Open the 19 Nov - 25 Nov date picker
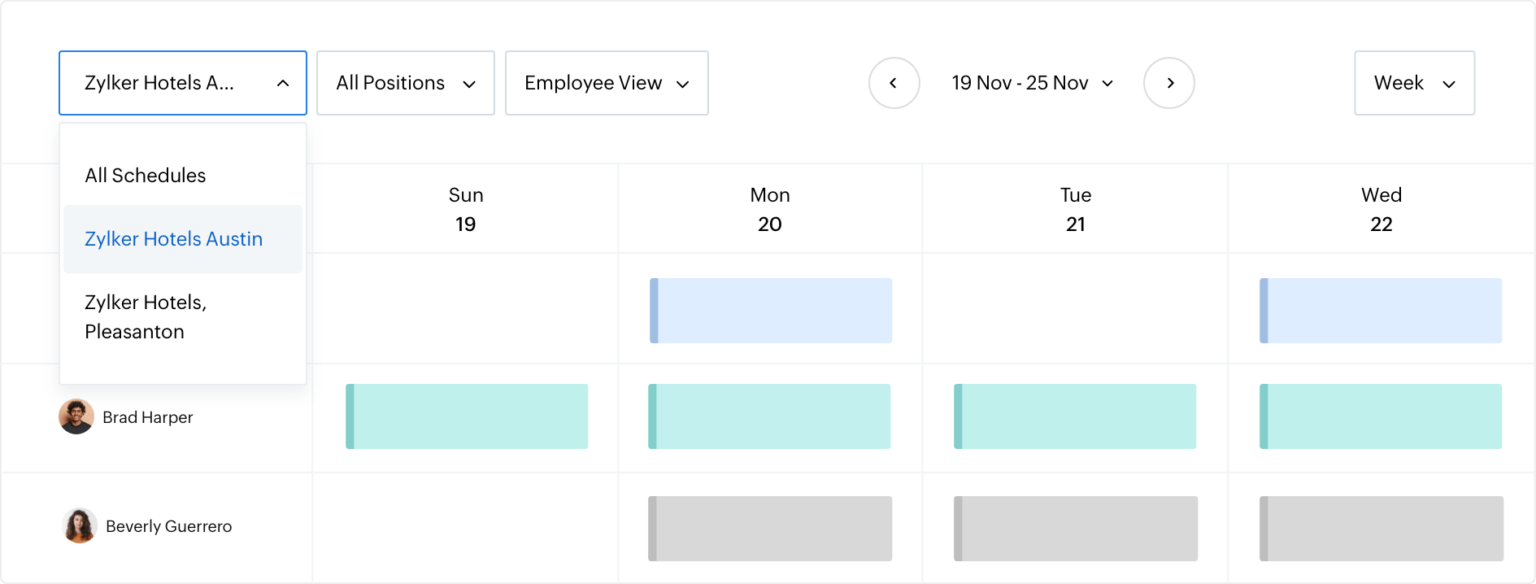This screenshot has width=1536, height=584. click(x=1022, y=83)
